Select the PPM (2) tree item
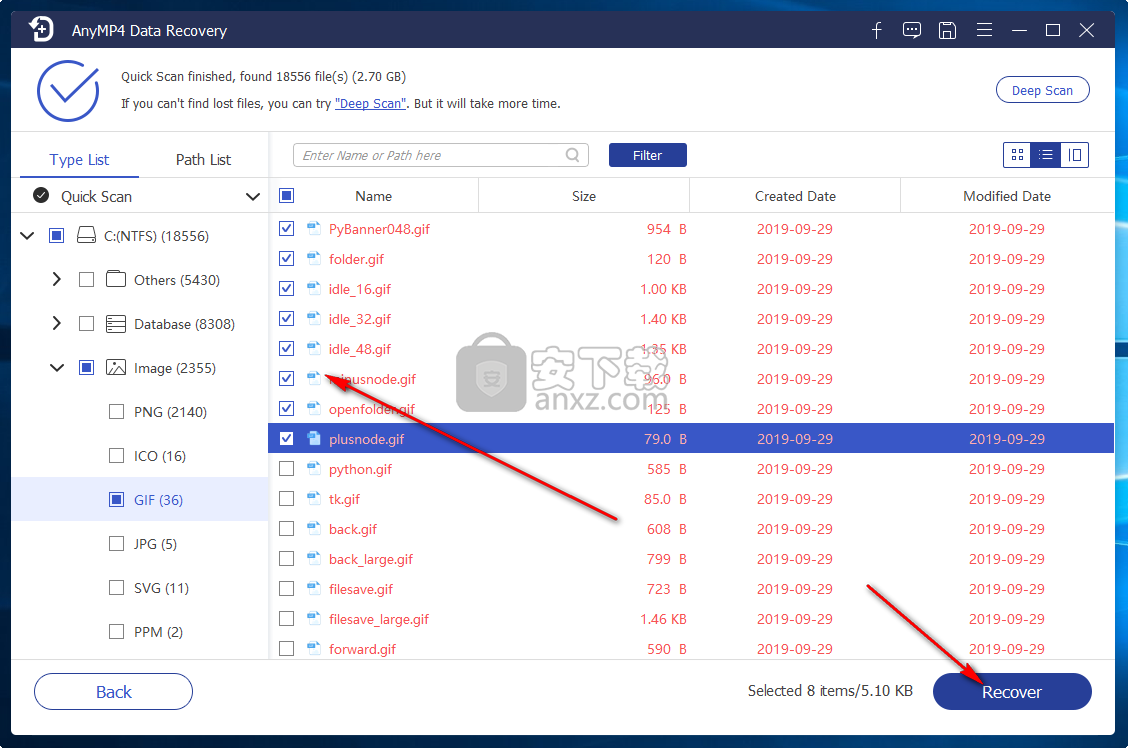 (158, 631)
